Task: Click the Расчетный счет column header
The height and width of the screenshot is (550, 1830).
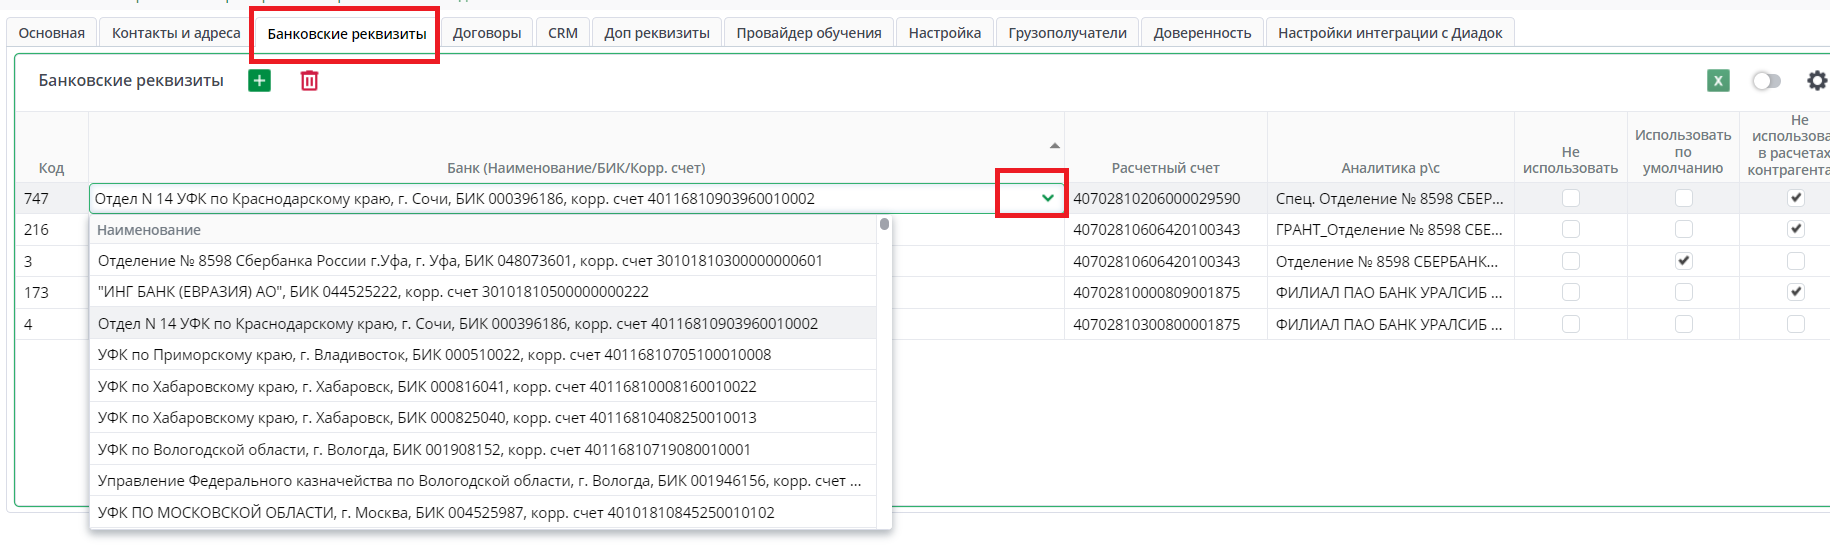Action: click(1165, 168)
